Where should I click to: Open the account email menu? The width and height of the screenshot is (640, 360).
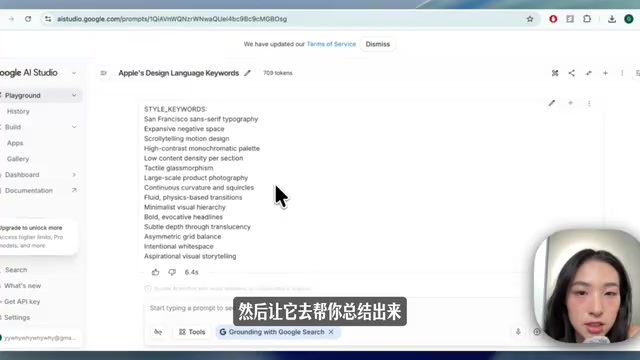click(40, 338)
